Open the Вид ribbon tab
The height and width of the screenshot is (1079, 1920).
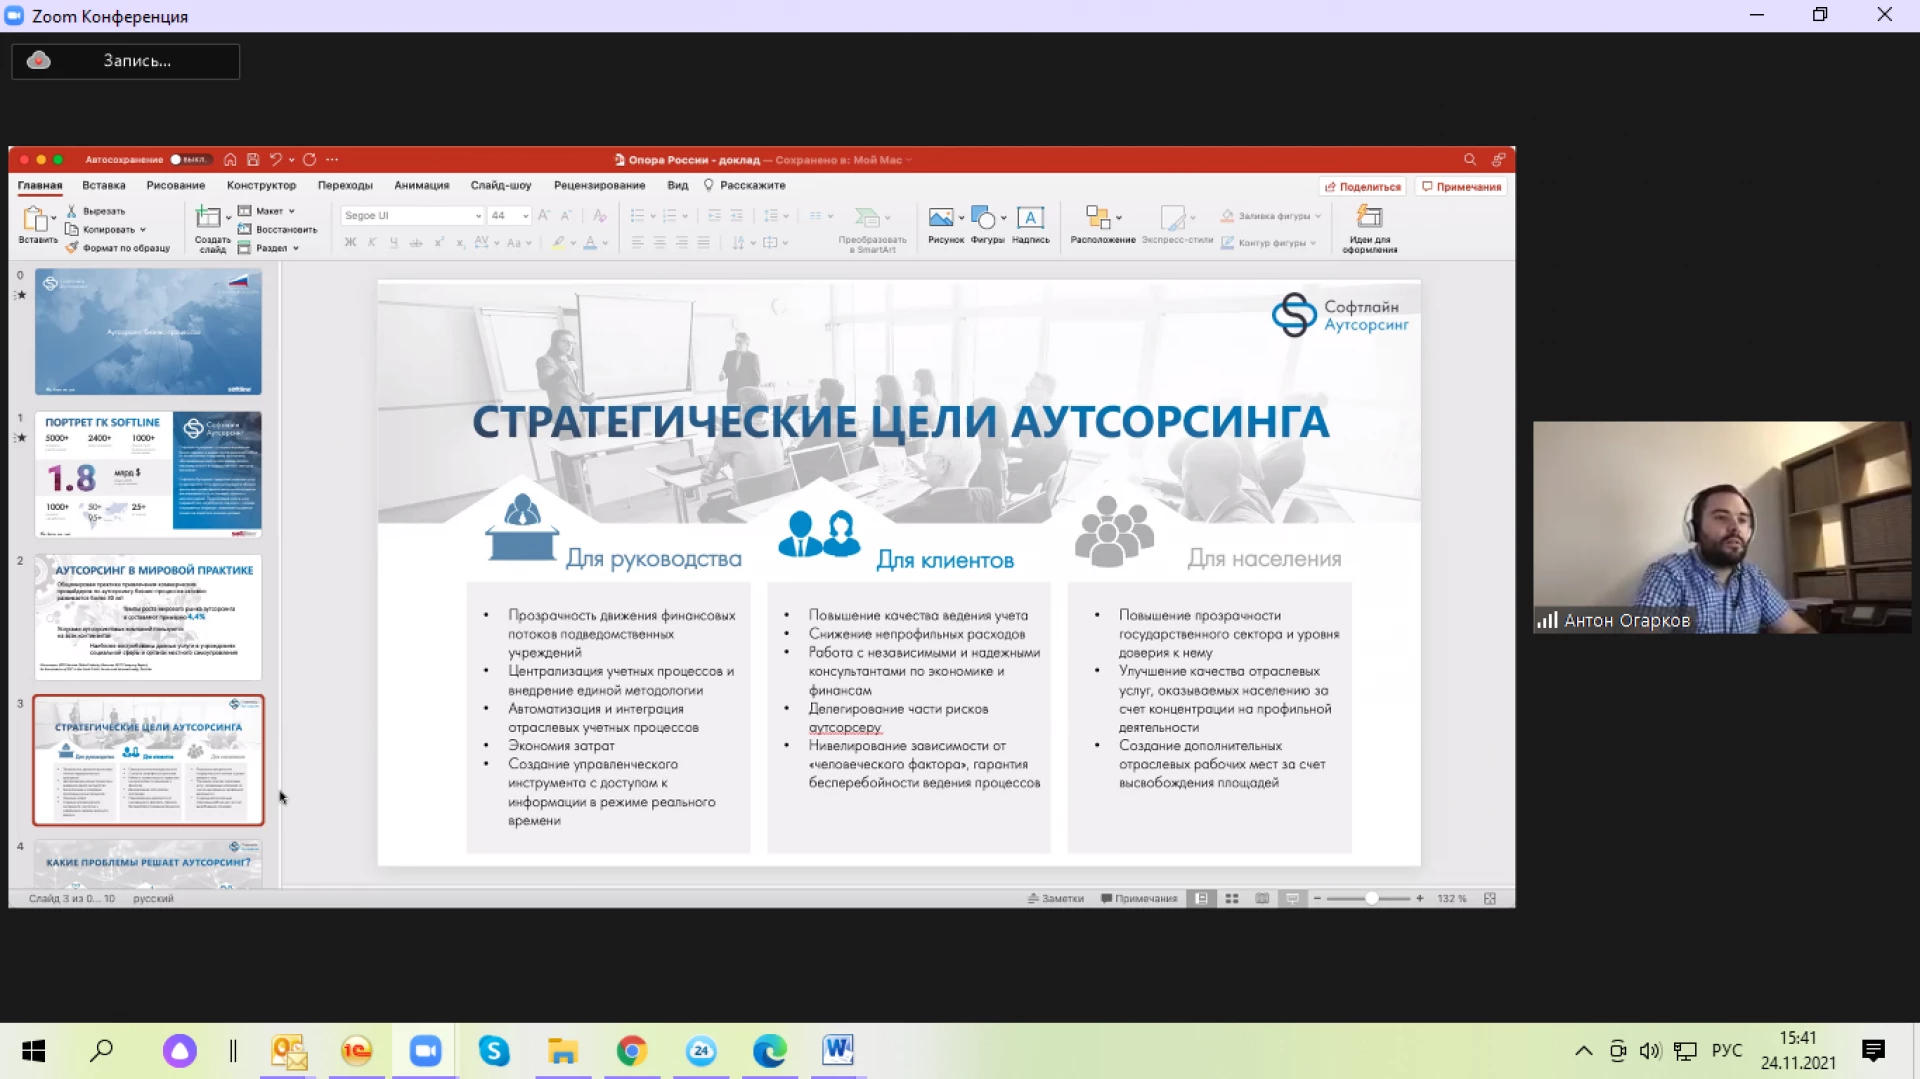(678, 185)
